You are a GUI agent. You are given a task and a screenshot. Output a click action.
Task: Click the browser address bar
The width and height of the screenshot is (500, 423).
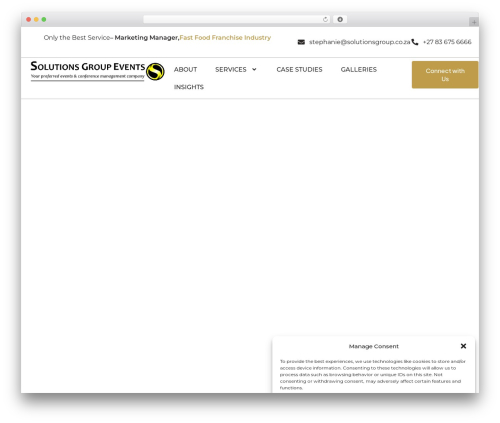[237, 19]
